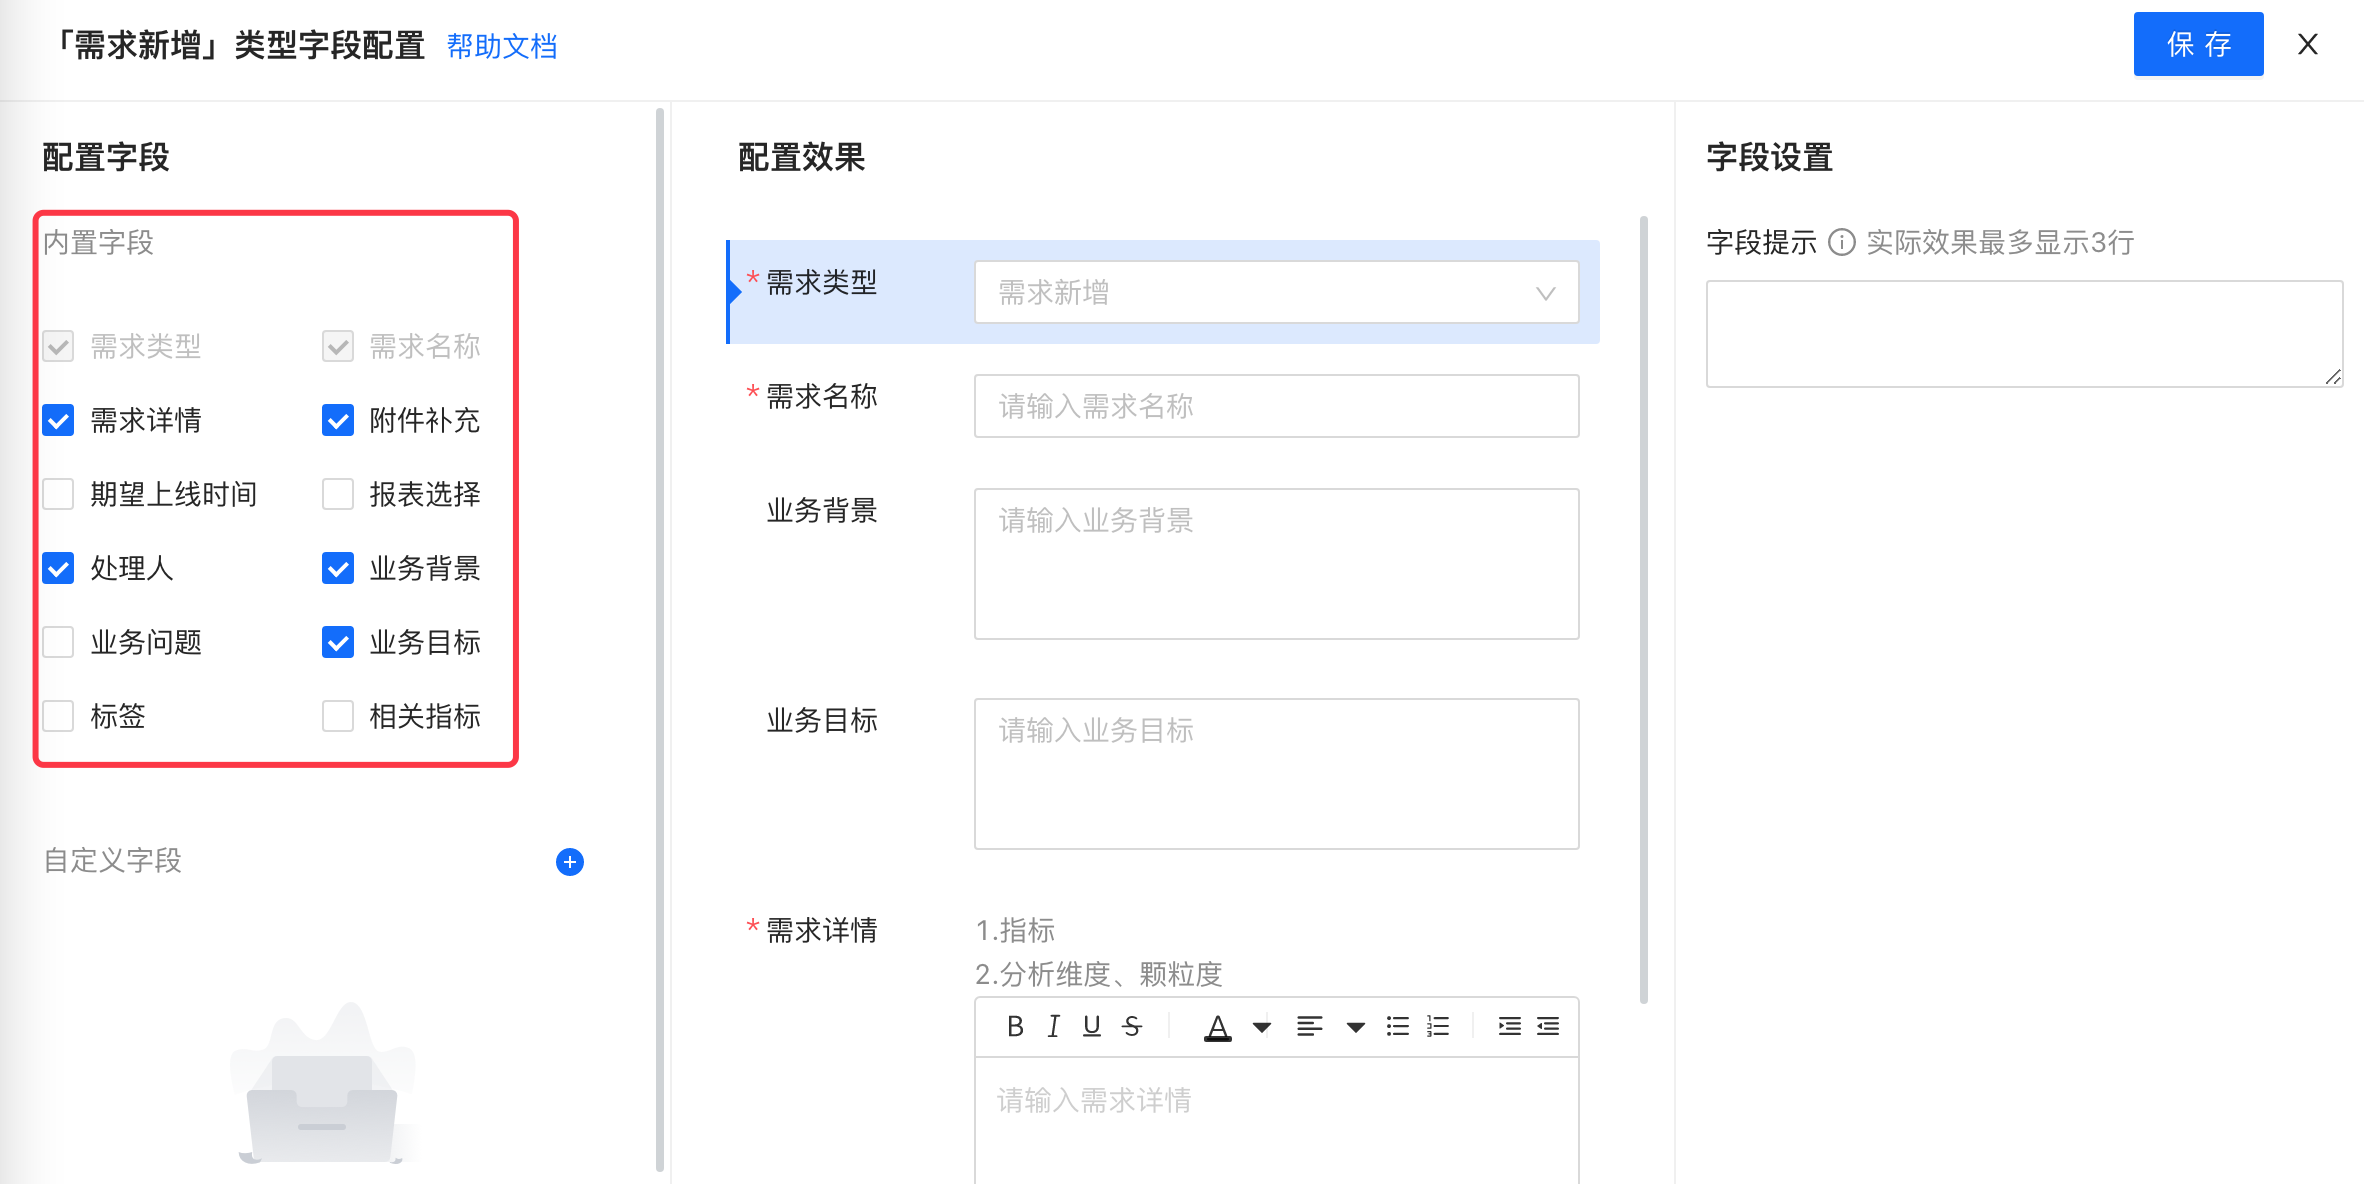Apply italic in the rich text toolbar
Image resolution: width=2364 pixels, height=1184 pixels.
(x=1053, y=1026)
